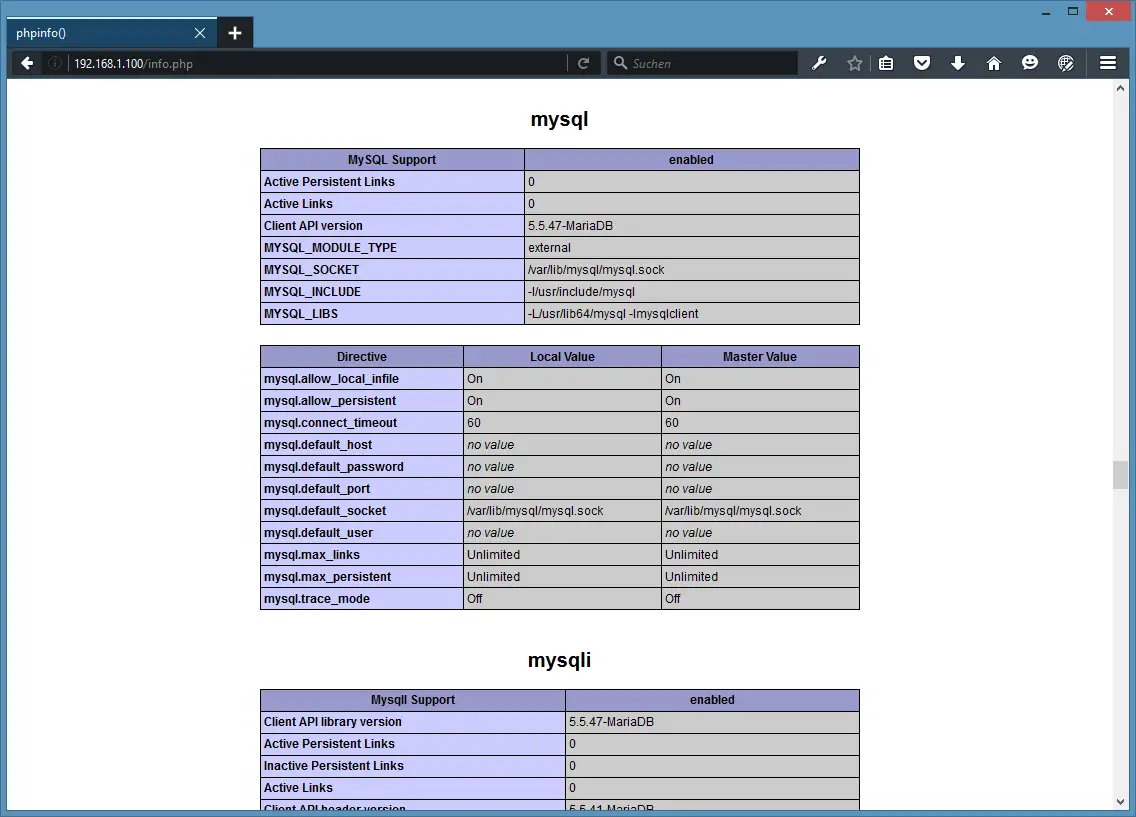
Task: Click the mysql.default_password directive
Action: point(334,467)
